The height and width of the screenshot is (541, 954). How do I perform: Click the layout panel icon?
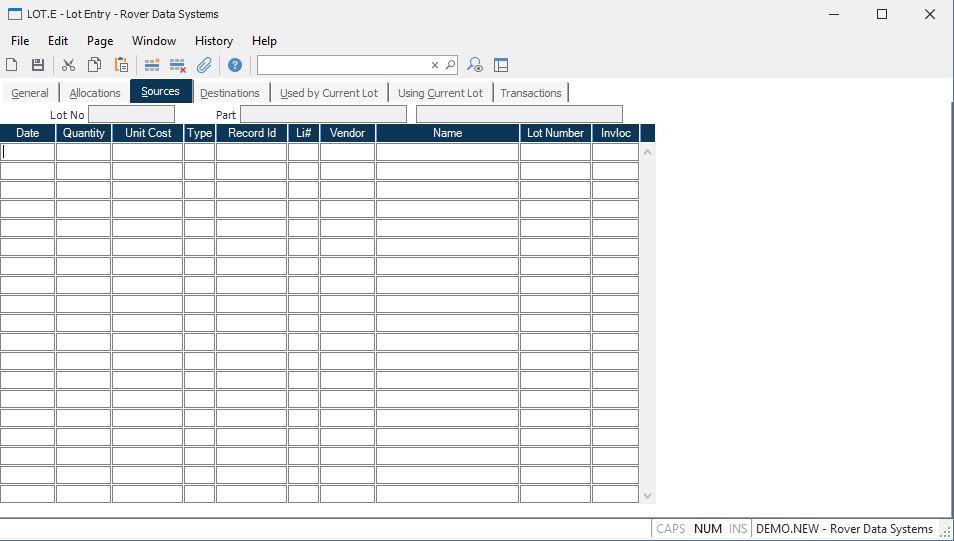(x=501, y=65)
